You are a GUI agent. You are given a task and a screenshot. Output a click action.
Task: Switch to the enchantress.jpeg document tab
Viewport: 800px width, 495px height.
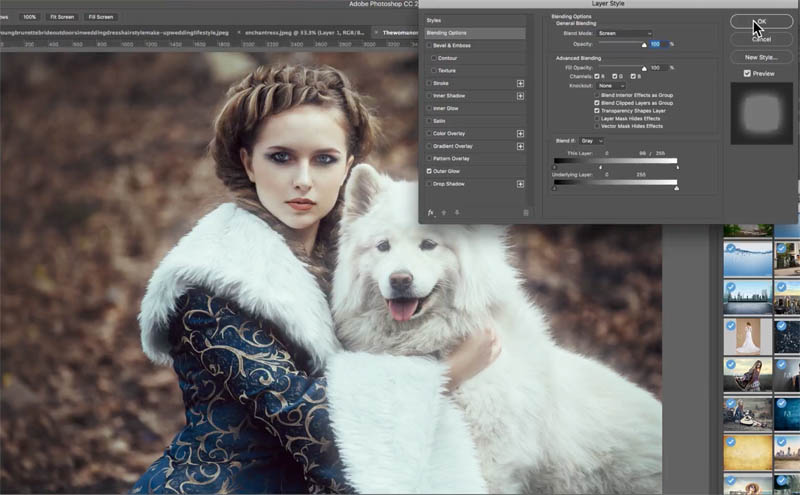point(302,32)
